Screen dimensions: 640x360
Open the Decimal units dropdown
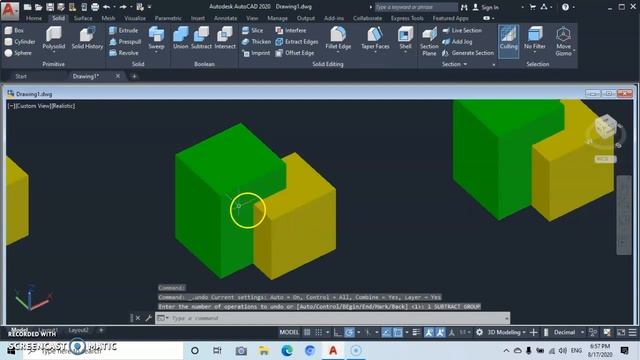(569, 332)
